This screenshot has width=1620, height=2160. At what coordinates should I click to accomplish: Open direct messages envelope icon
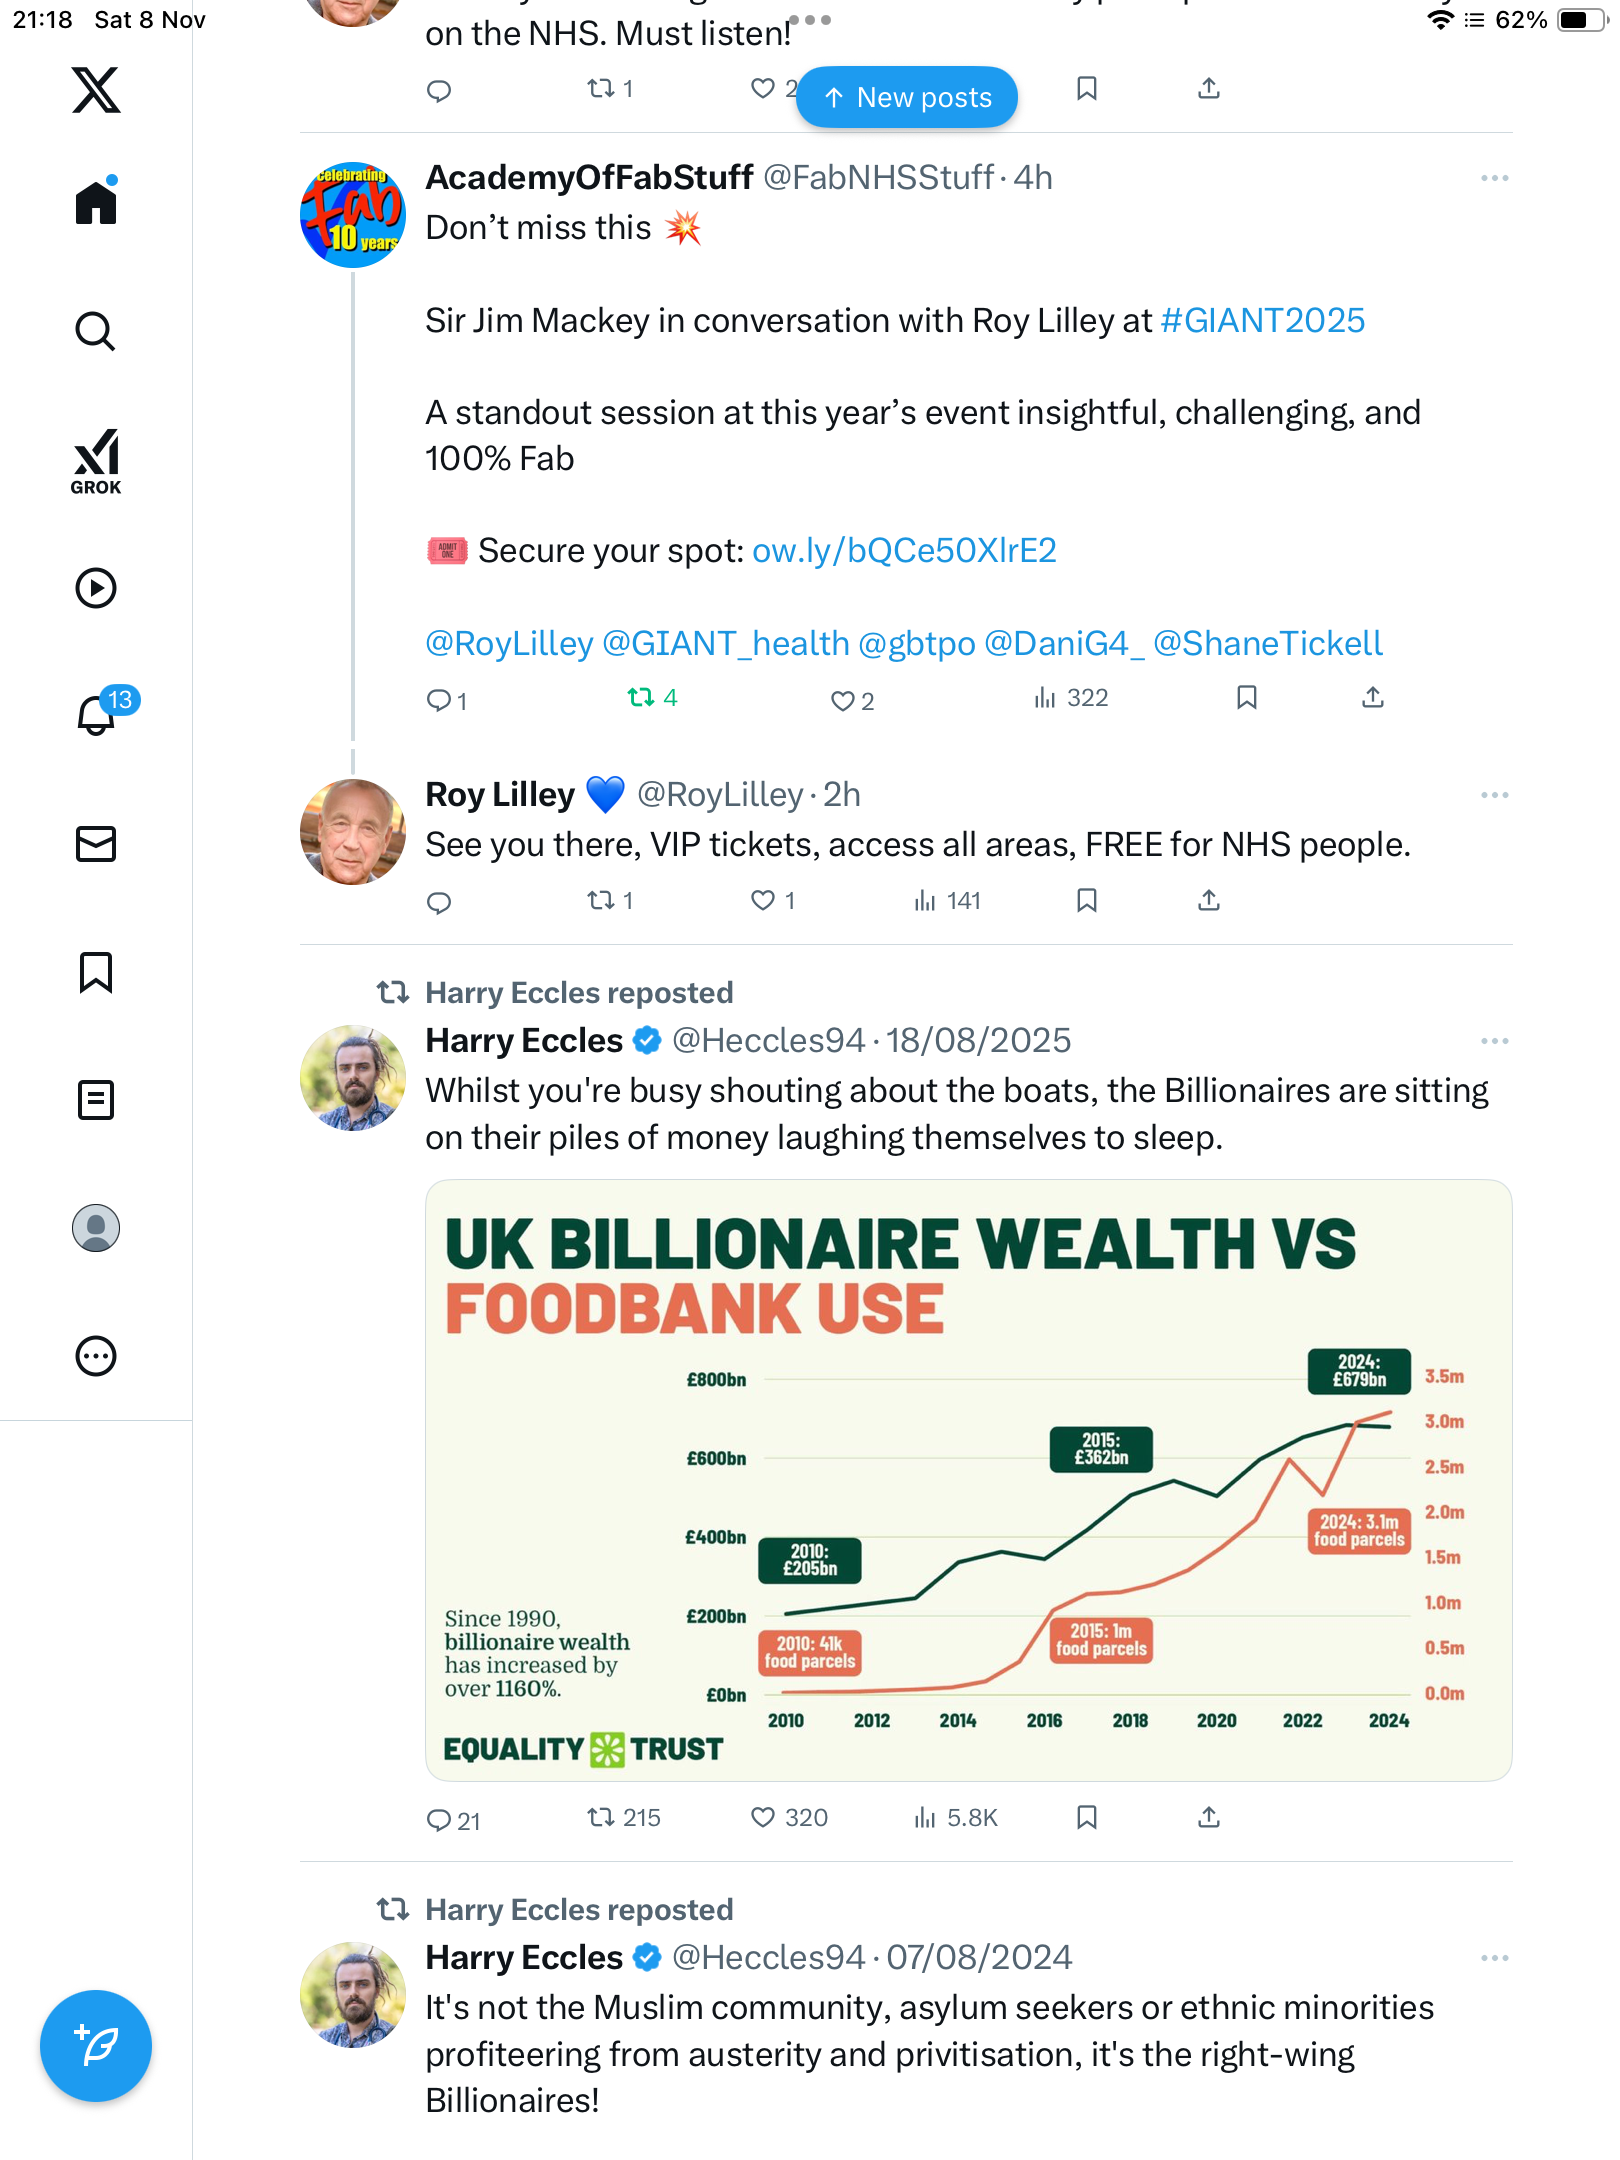[96, 844]
